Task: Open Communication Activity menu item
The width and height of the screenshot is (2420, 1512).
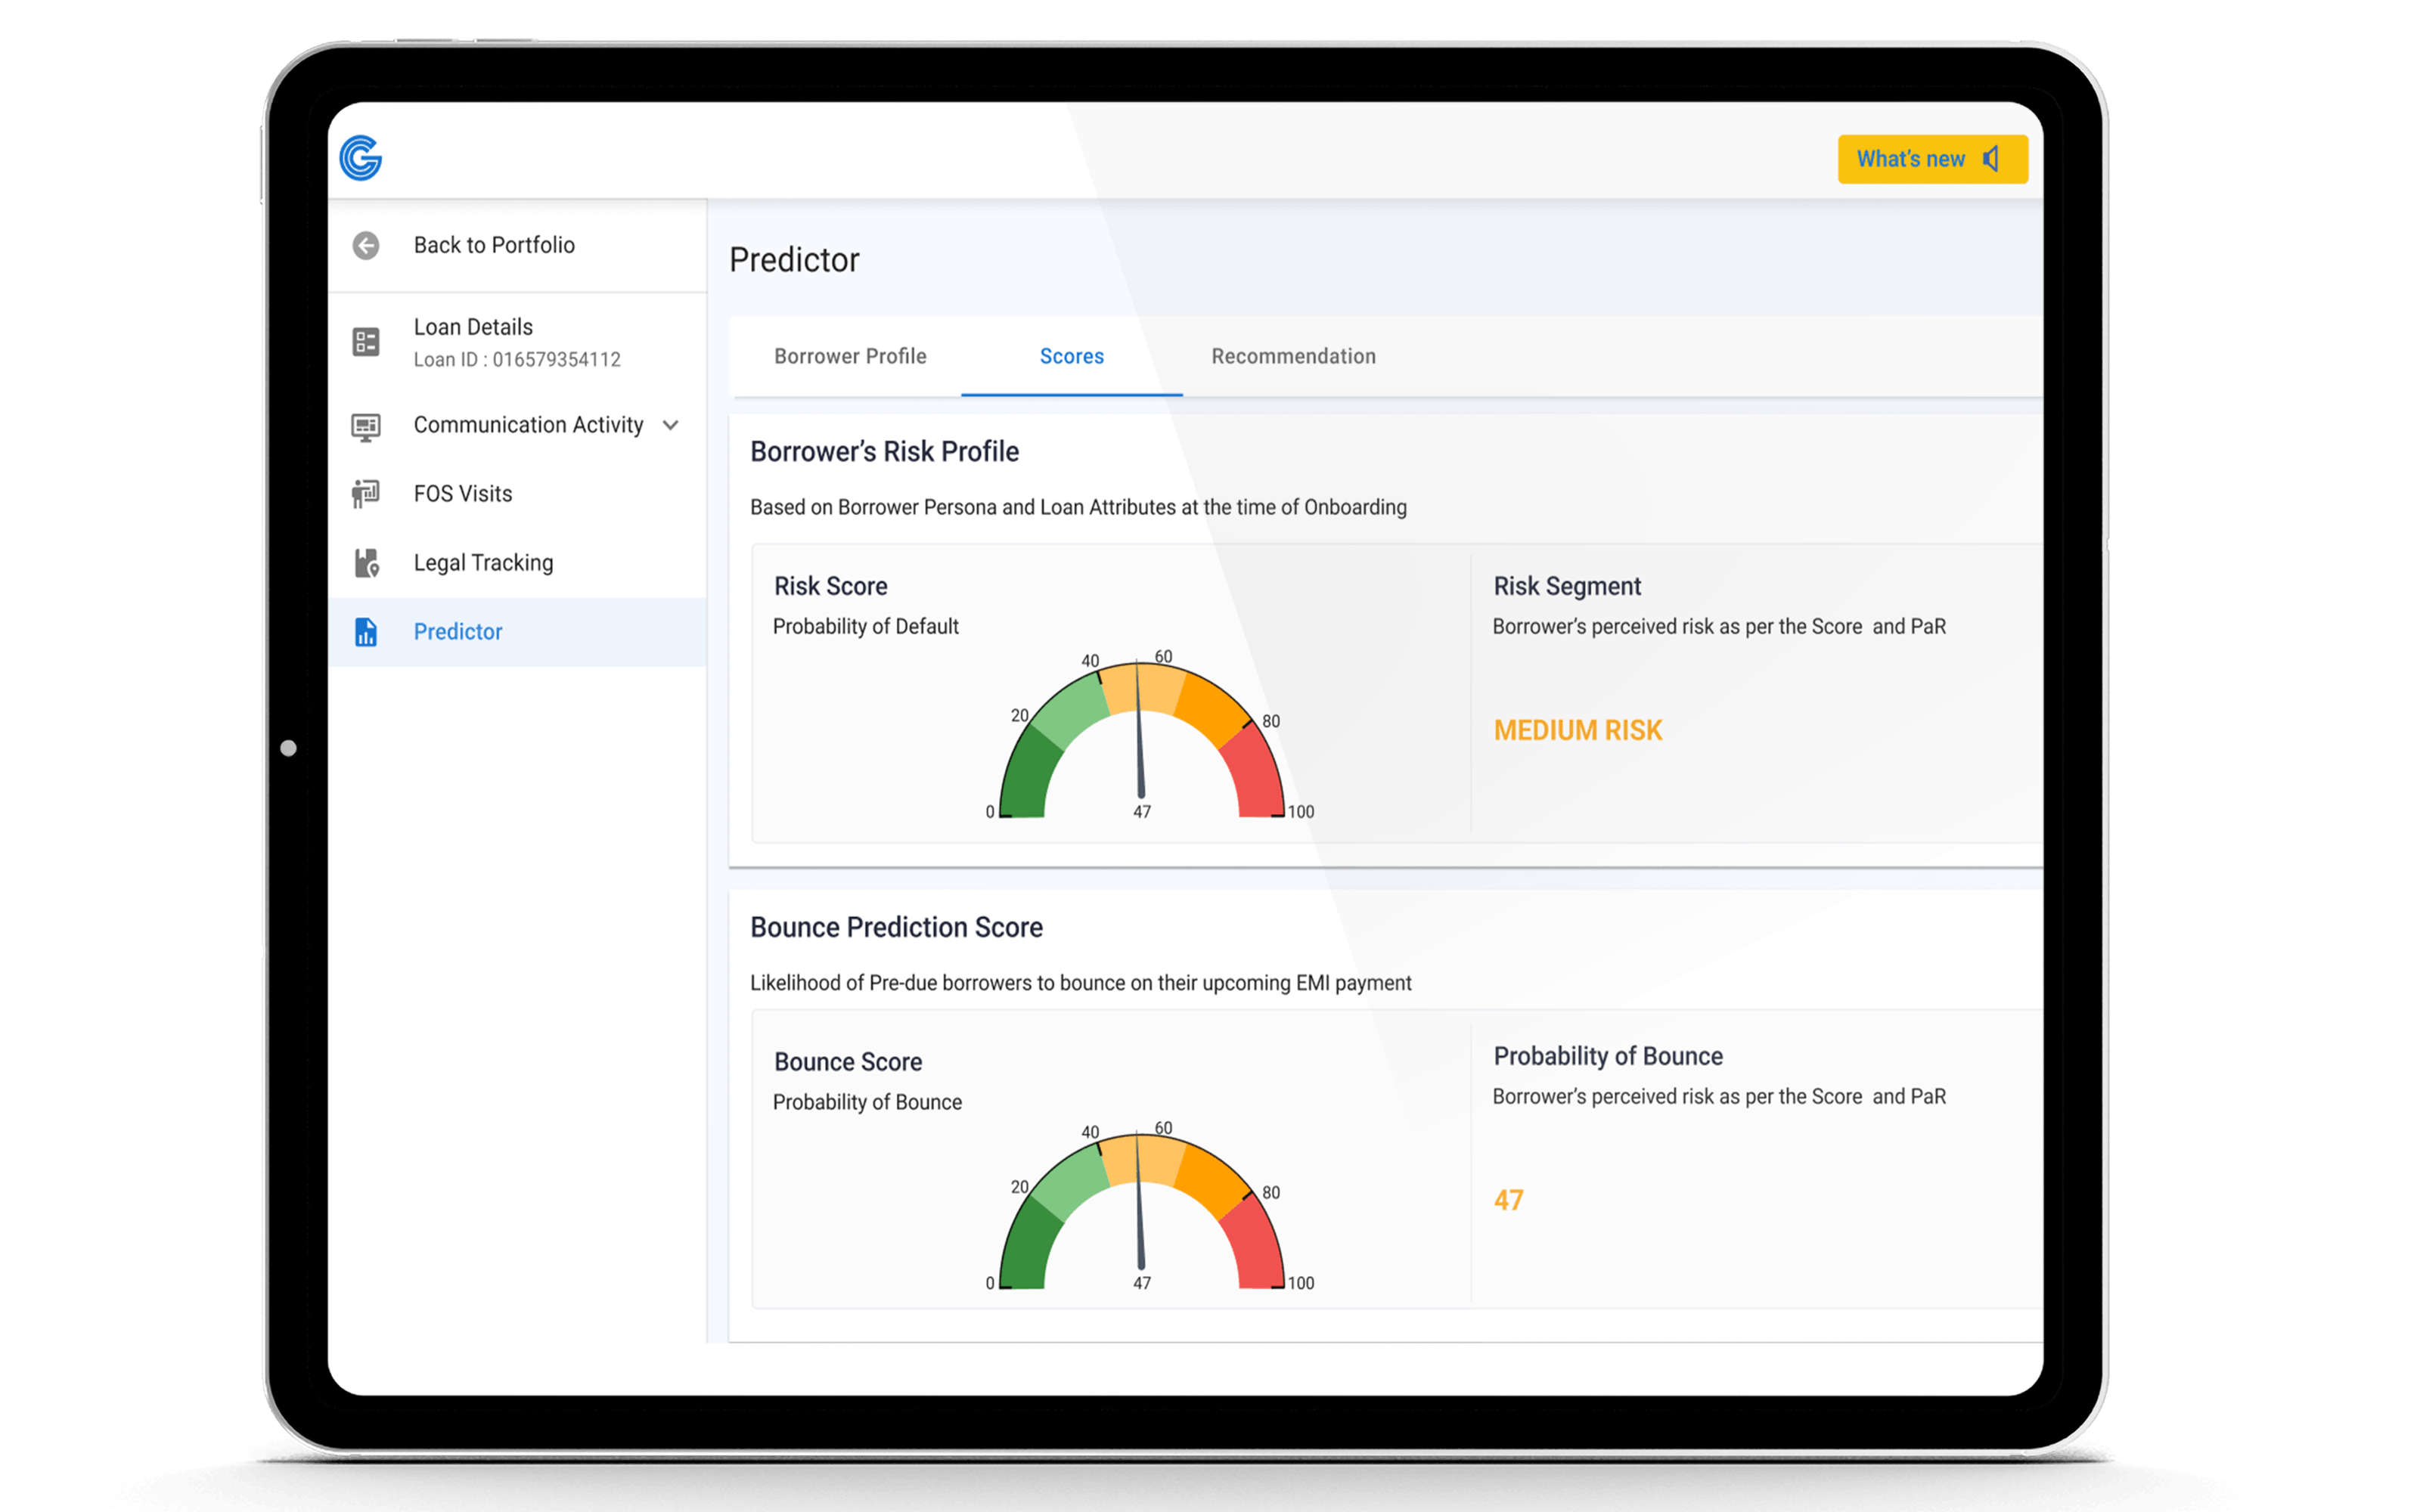Action: pos(528,425)
